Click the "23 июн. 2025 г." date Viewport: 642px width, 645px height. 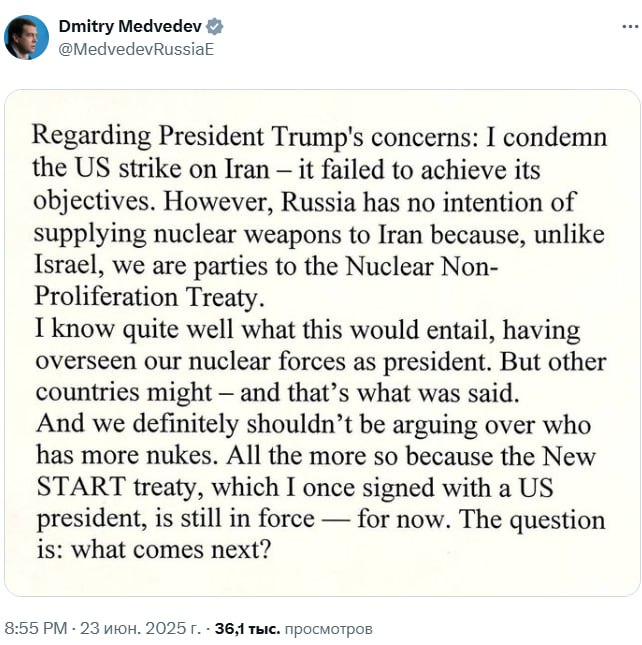tap(141, 629)
